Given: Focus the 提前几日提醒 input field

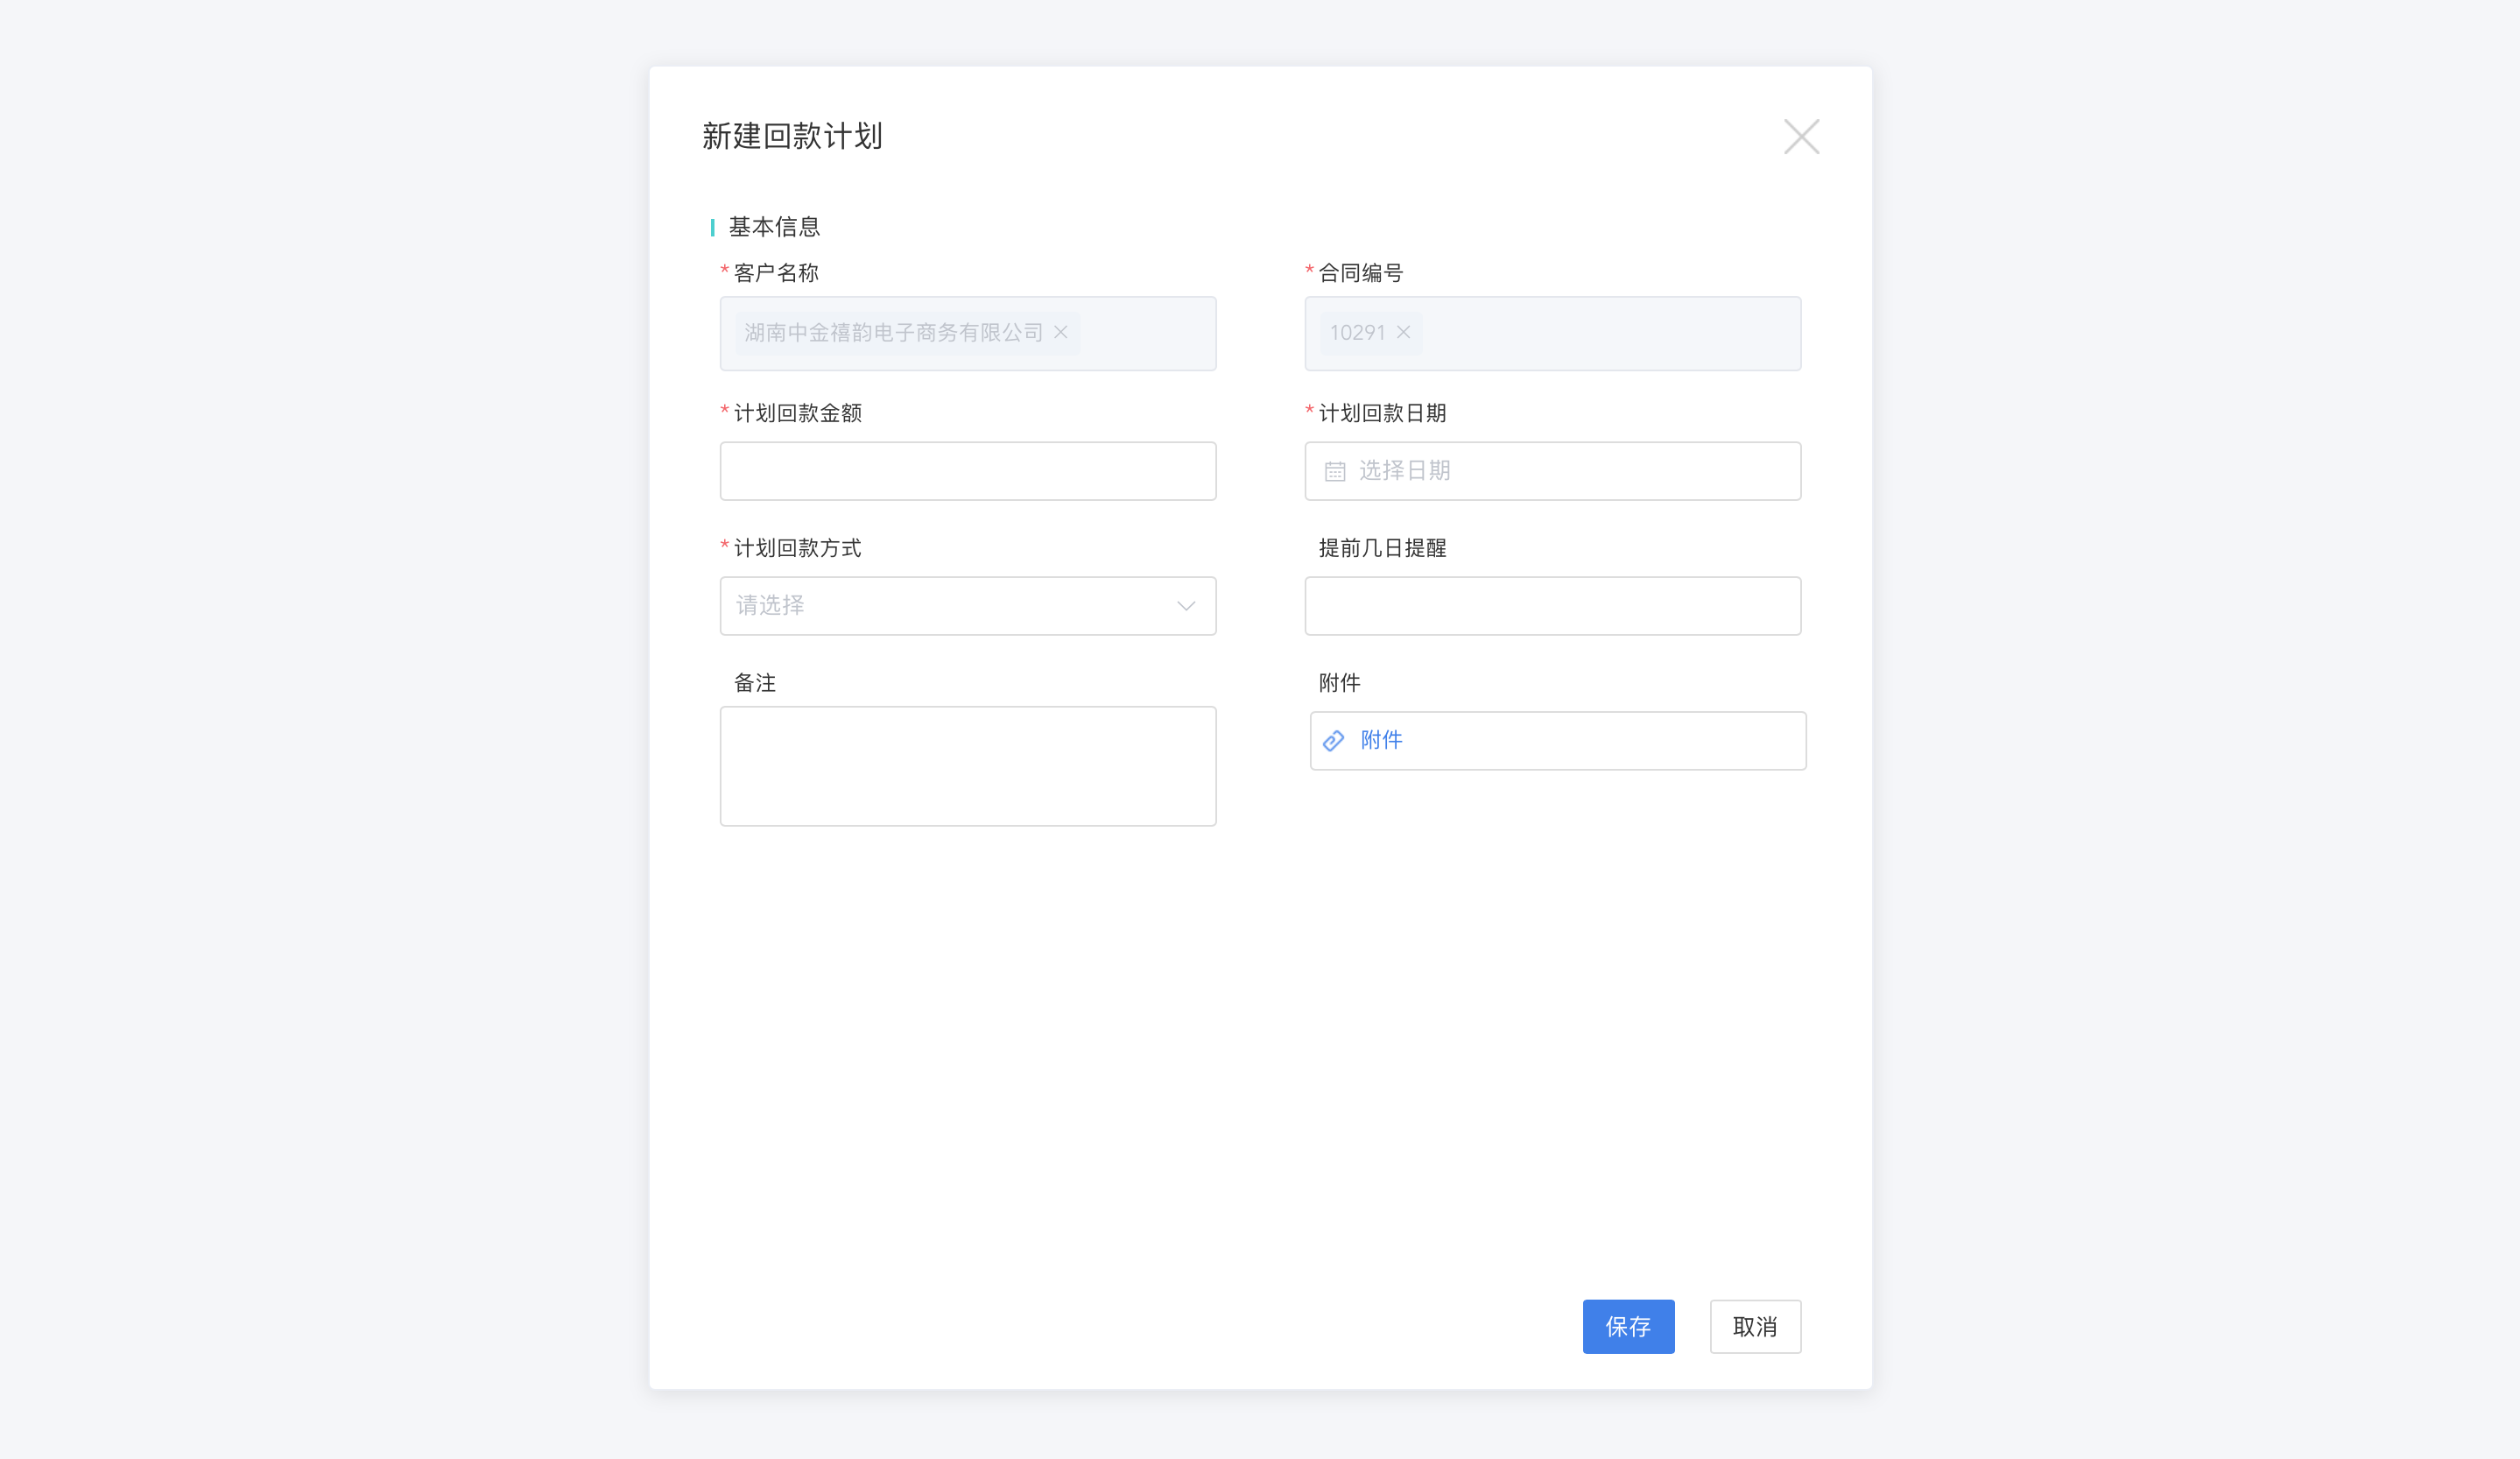Looking at the screenshot, I should click(x=1552, y=606).
